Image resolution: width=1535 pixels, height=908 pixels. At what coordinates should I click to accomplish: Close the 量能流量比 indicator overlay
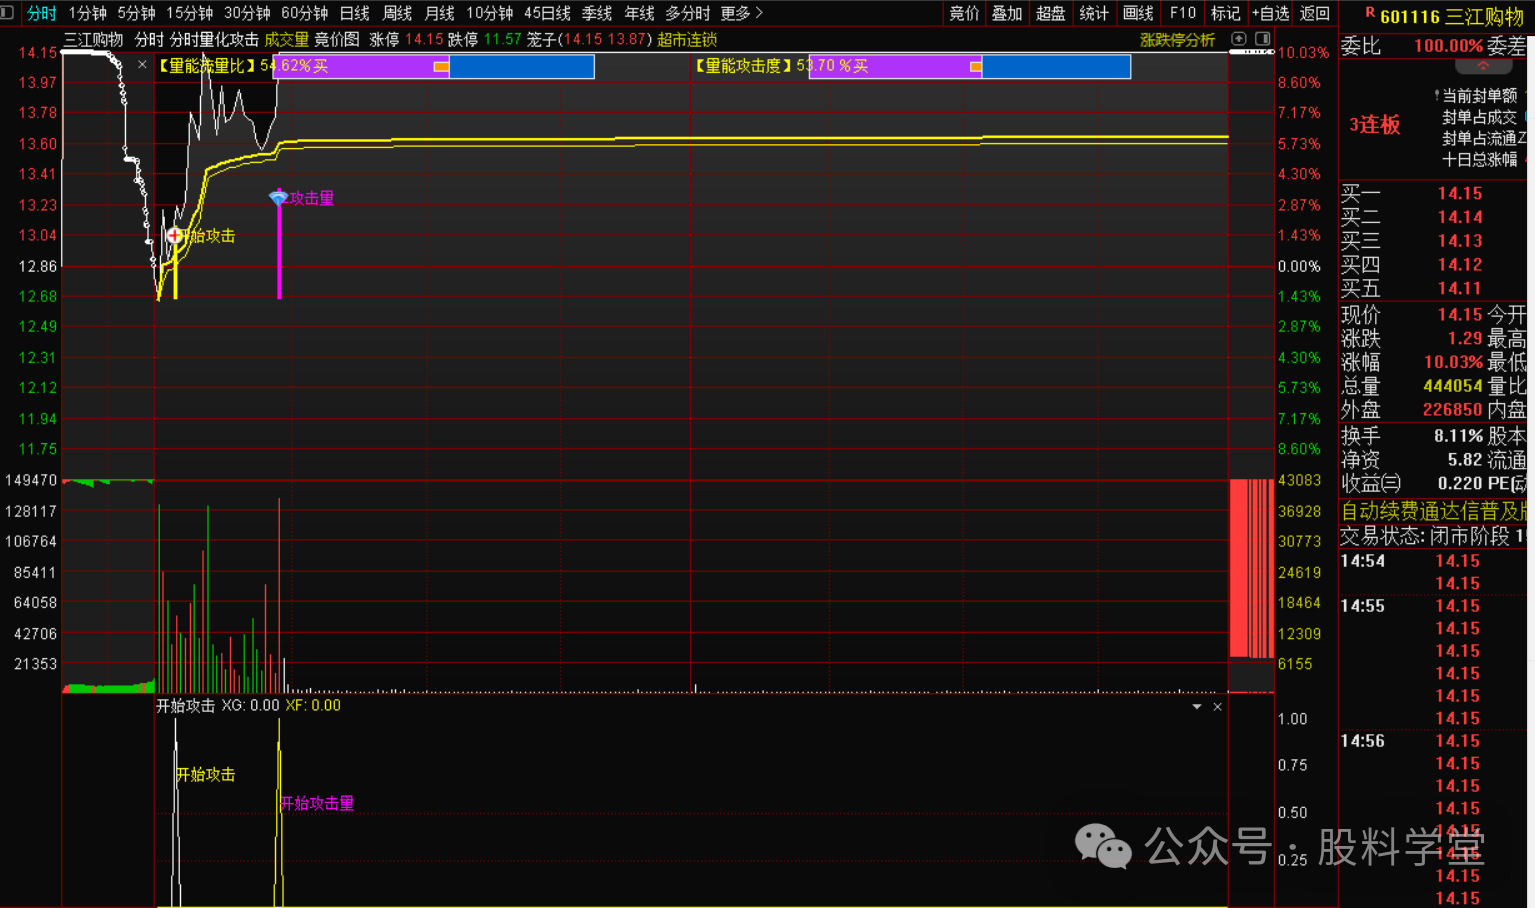(142, 65)
